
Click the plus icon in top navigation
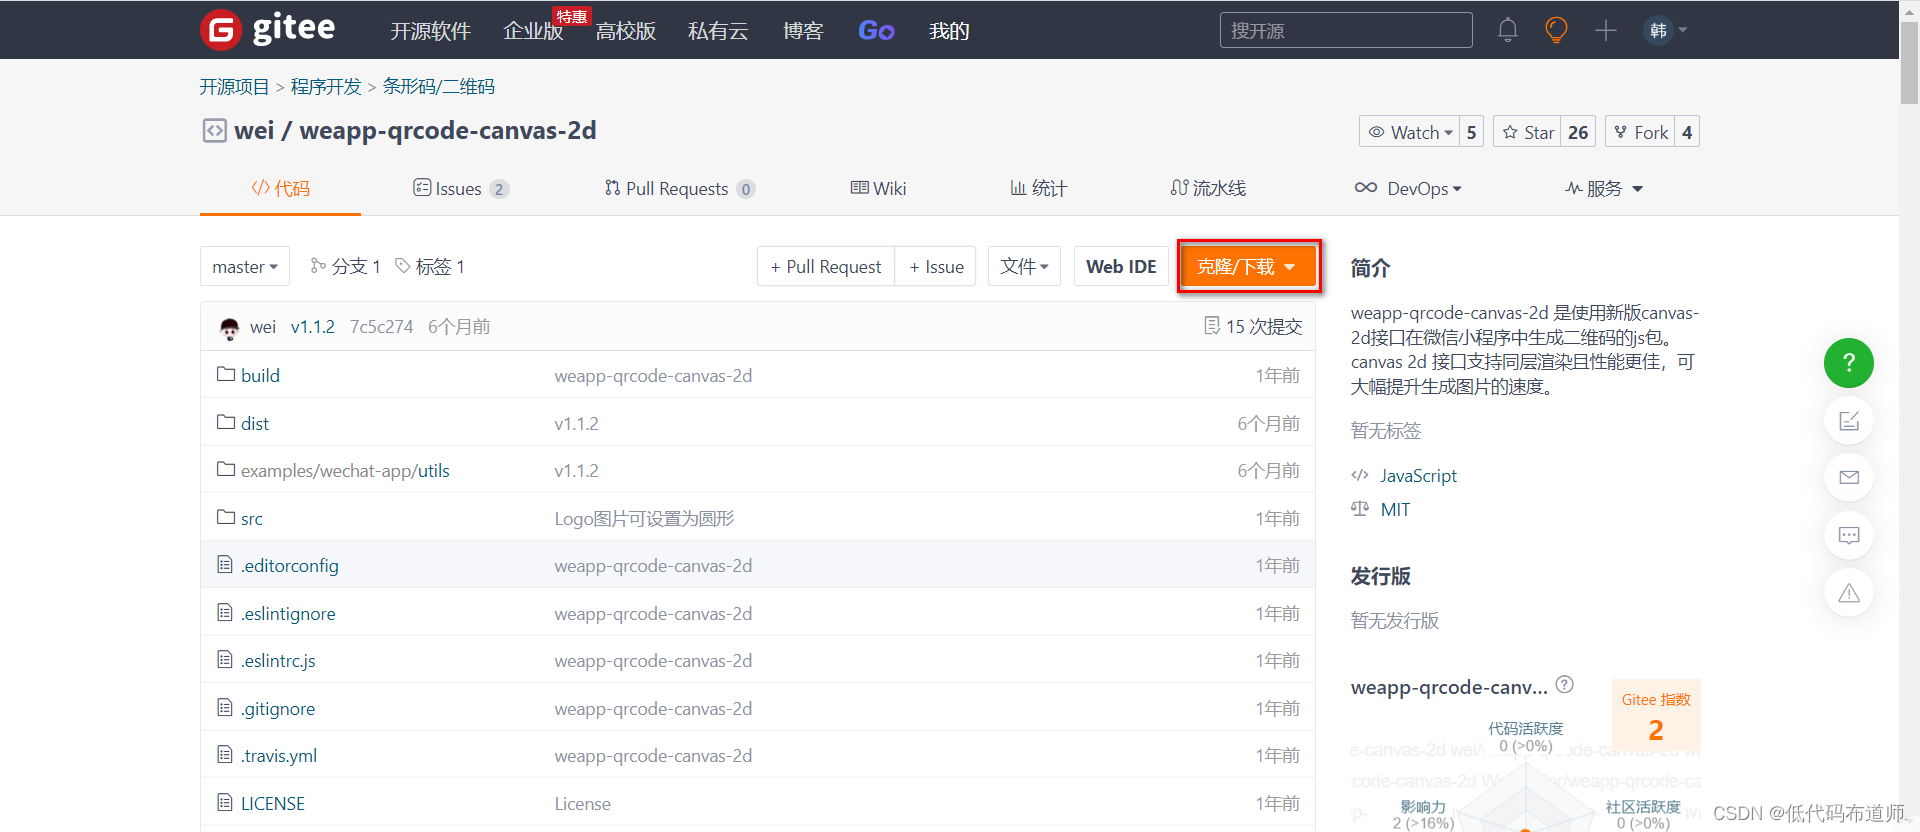pyautogui.click(x=1606, y=30)
